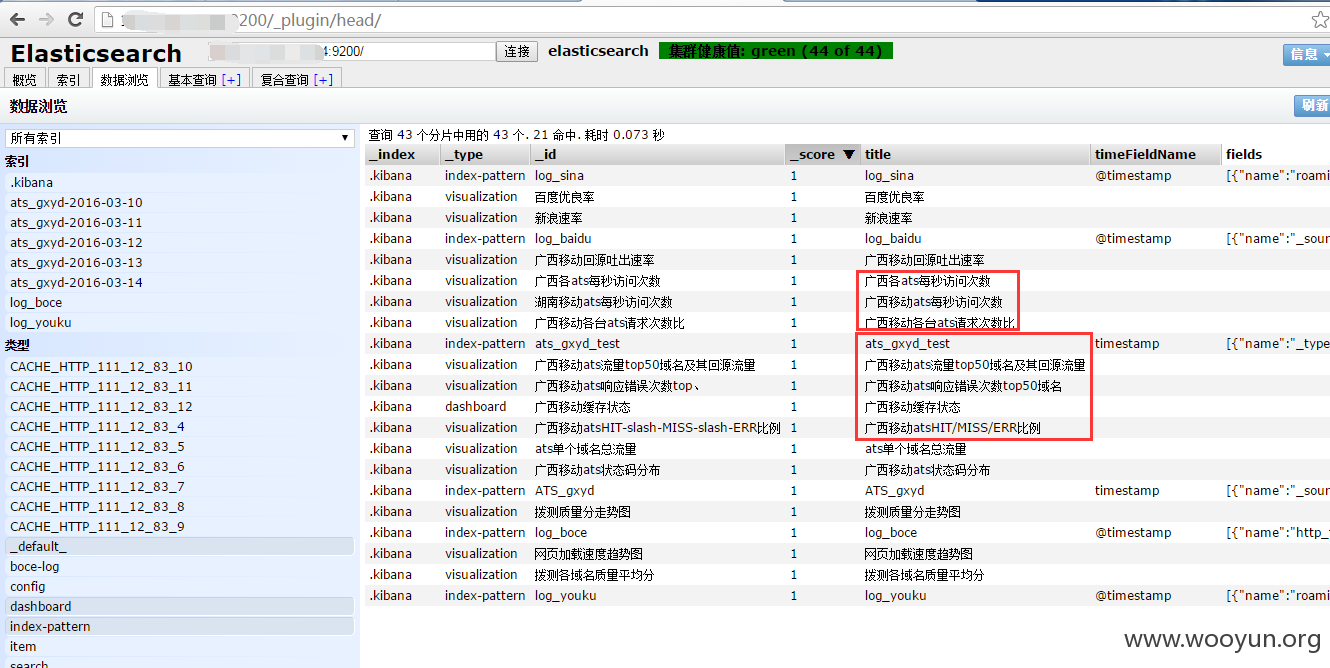Image resolution: width=1330 pixels, height=668 pixels.
Task: Select ats_gxyd-2016-03-12 index
Action: (180, 243)
